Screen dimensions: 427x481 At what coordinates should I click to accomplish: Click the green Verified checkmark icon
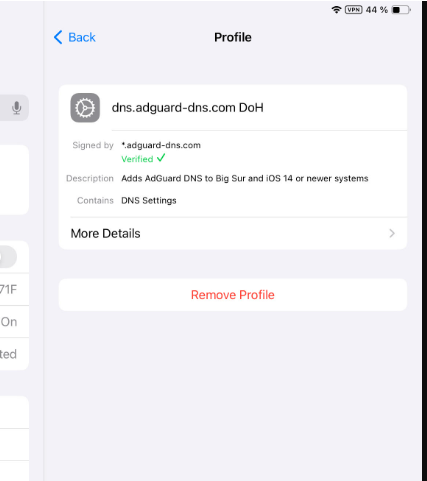pyautogui.click(x=161, y=158)
